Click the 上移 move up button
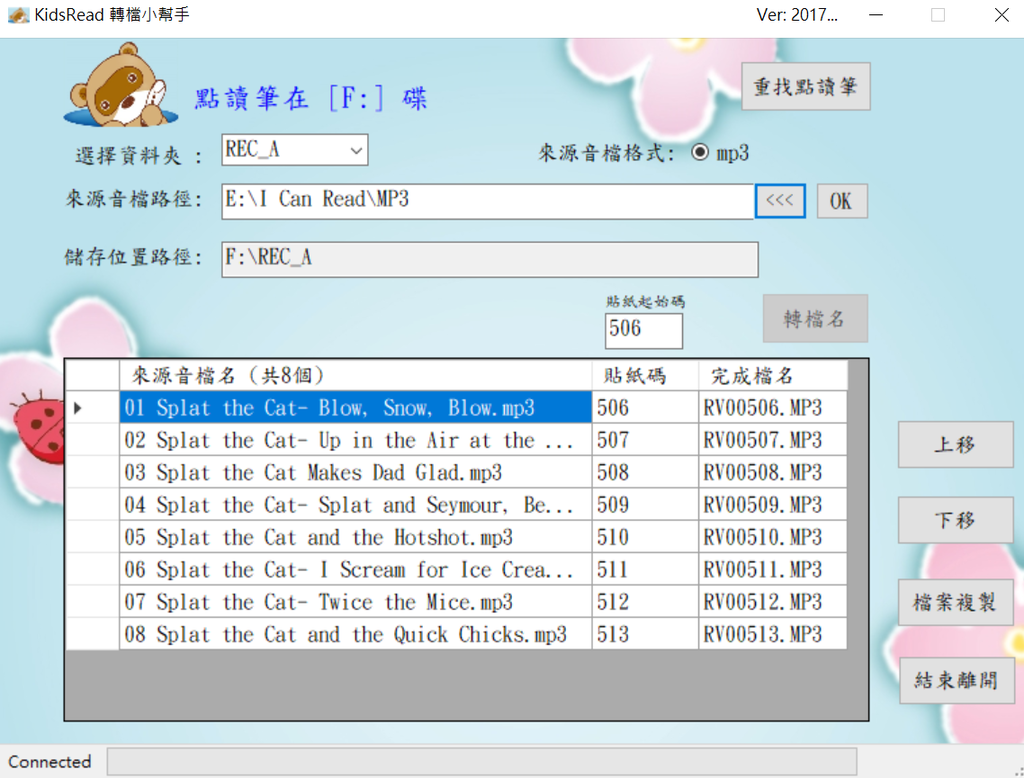The width and height of the screenshot is (1024, 778). 955,444
